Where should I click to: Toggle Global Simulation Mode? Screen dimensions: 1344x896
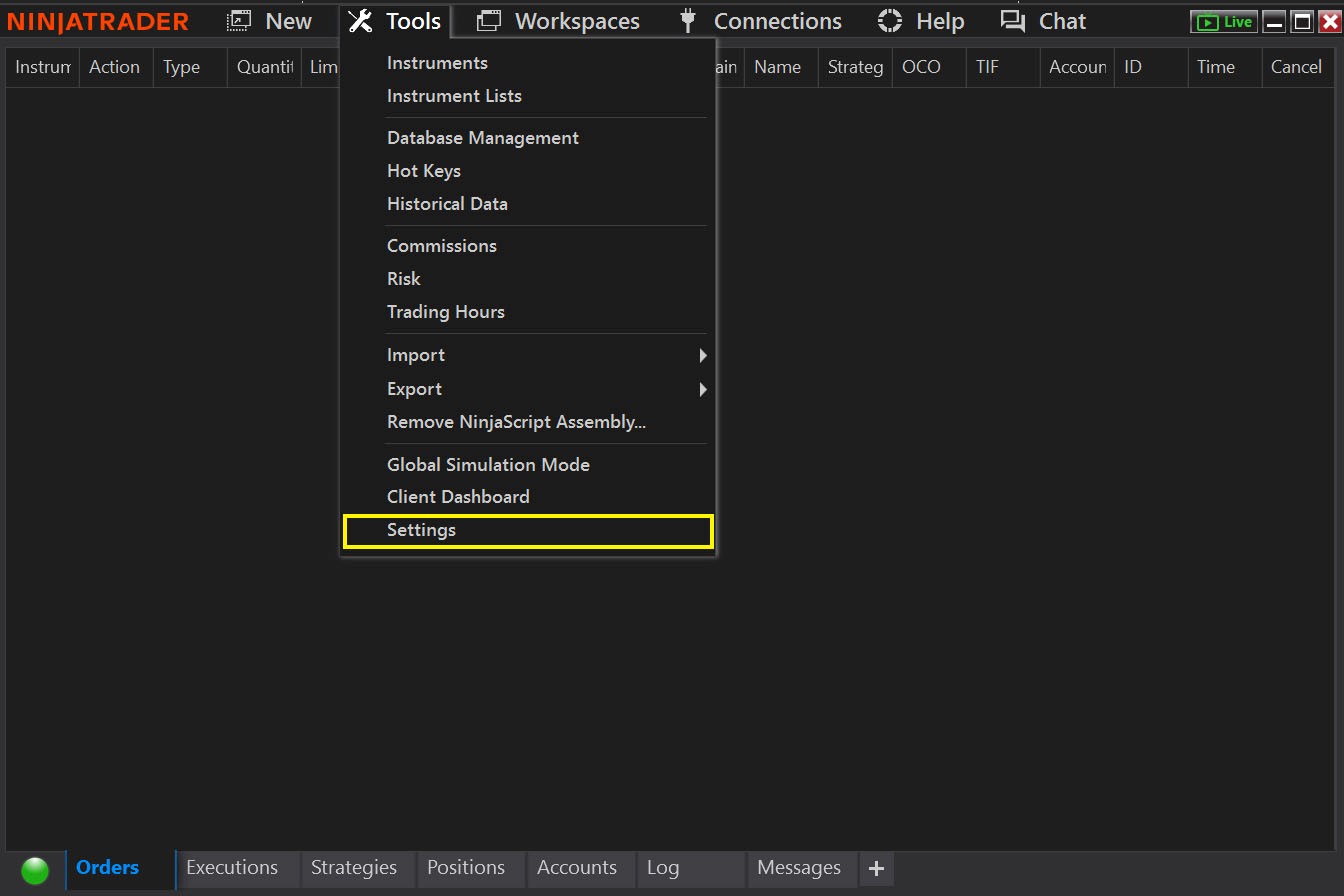[488, 464]
